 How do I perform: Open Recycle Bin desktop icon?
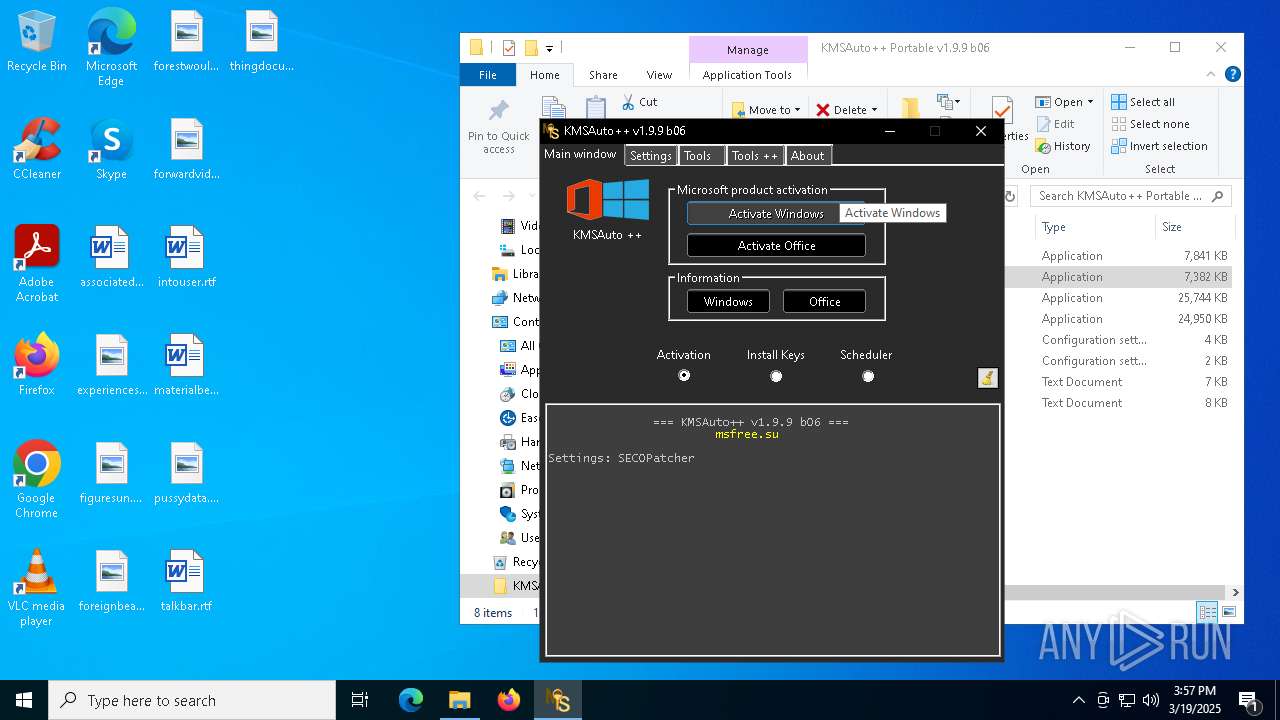[37, 42]
